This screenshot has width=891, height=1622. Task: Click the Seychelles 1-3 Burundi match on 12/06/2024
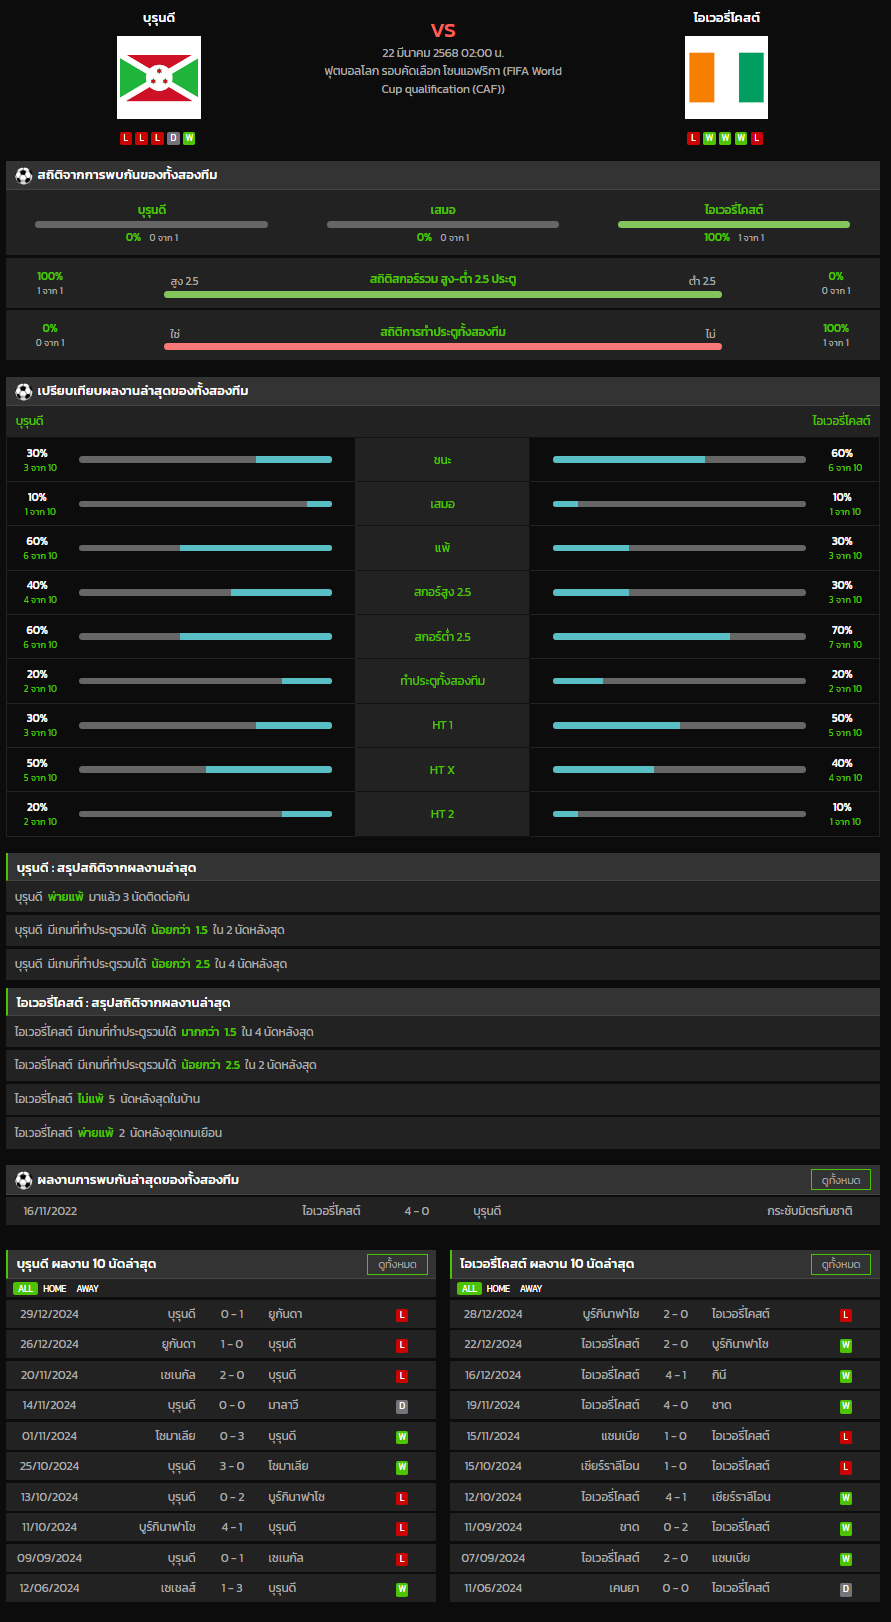click(x=221, y=1588)
